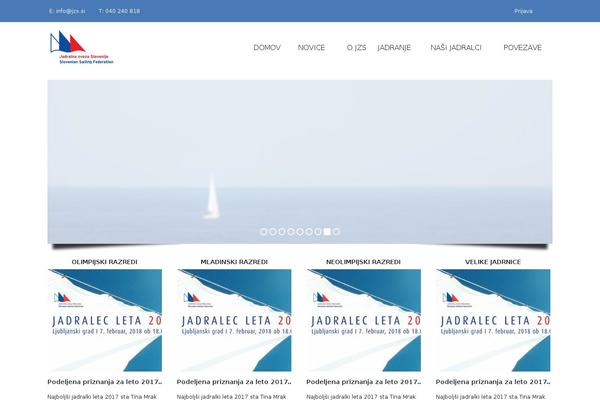Open the NEOLIMPIJSKI RAZREDI heading

click(363, 262)
